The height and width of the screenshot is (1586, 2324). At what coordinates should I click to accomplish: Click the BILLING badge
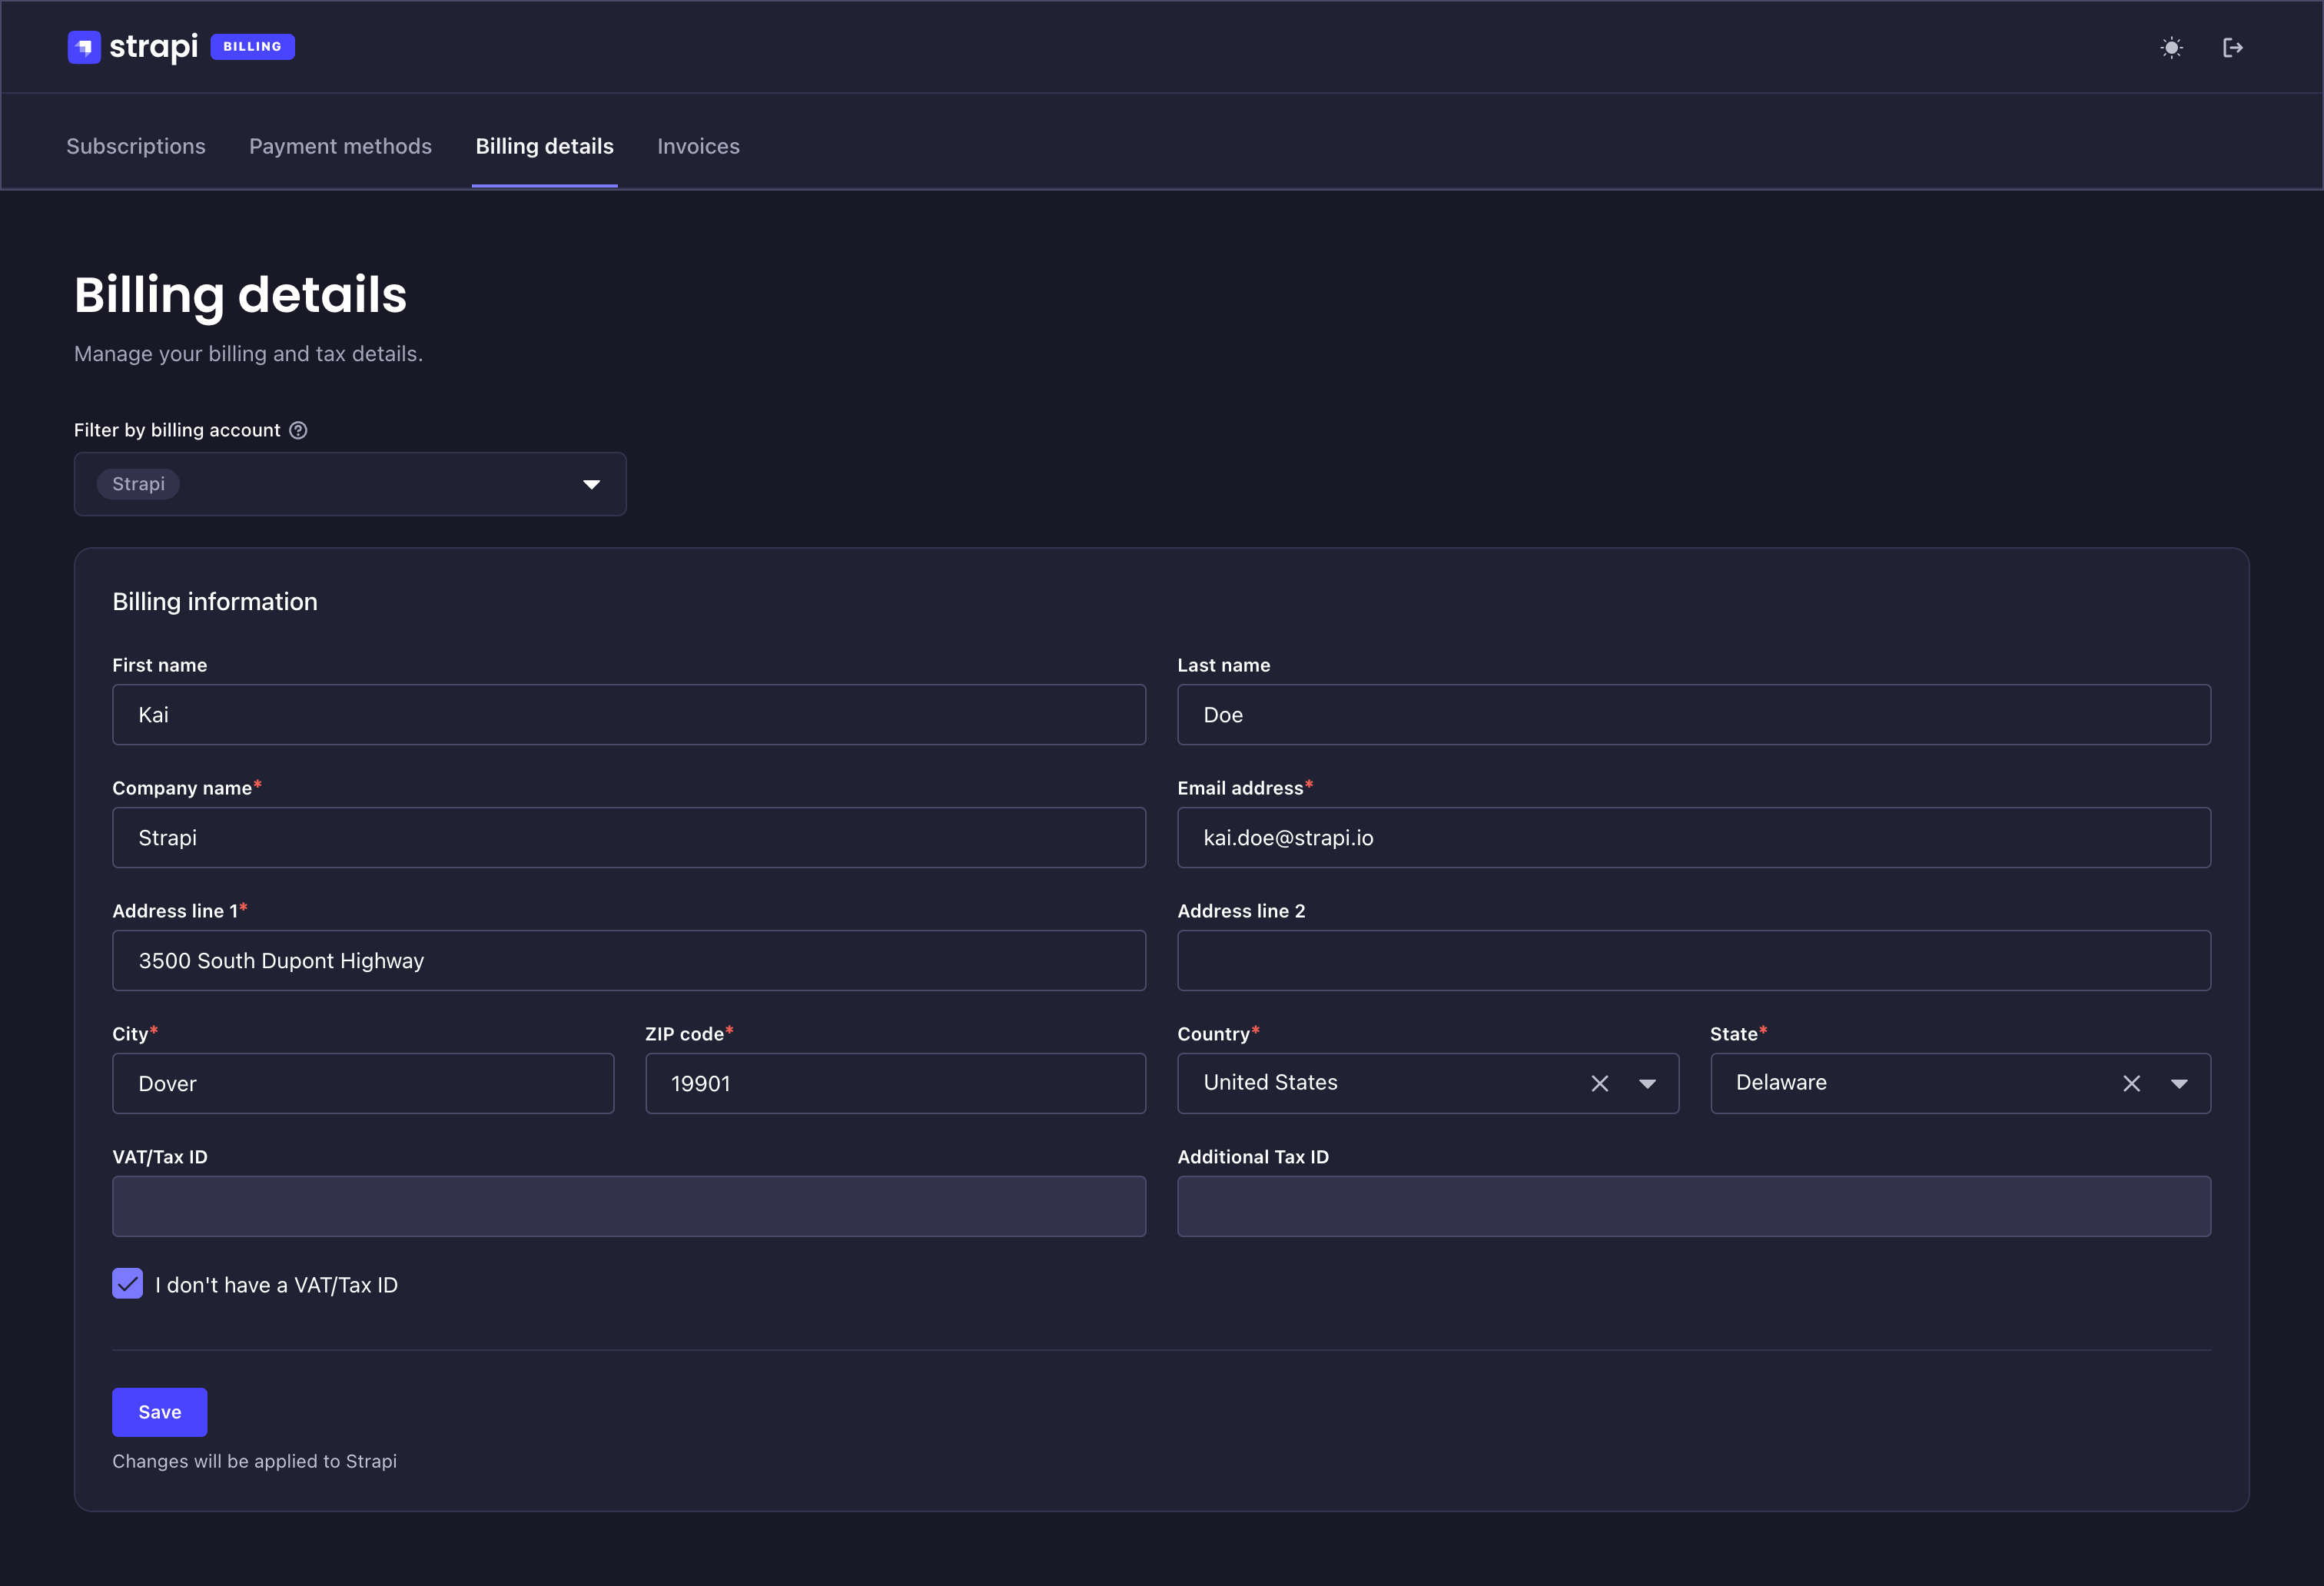252,47
